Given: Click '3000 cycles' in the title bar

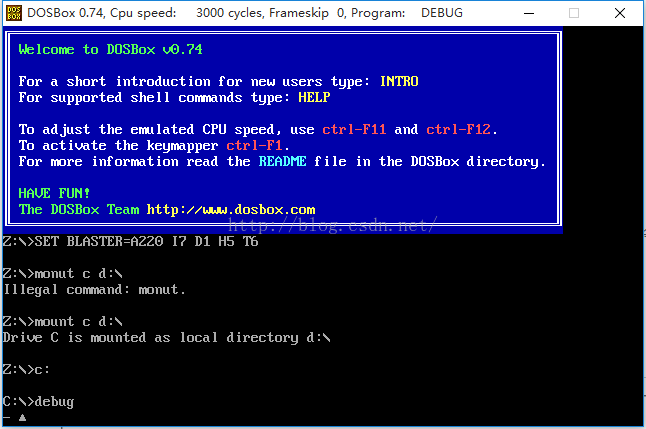Looking at the screenshot, I should tap(229, 13).
